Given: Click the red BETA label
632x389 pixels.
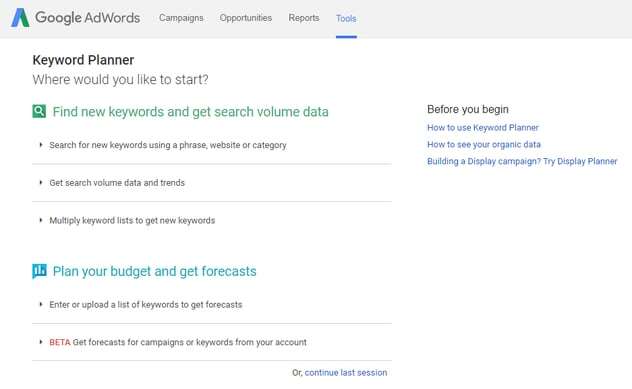Looking at the screenshot, I should [60, 342].
